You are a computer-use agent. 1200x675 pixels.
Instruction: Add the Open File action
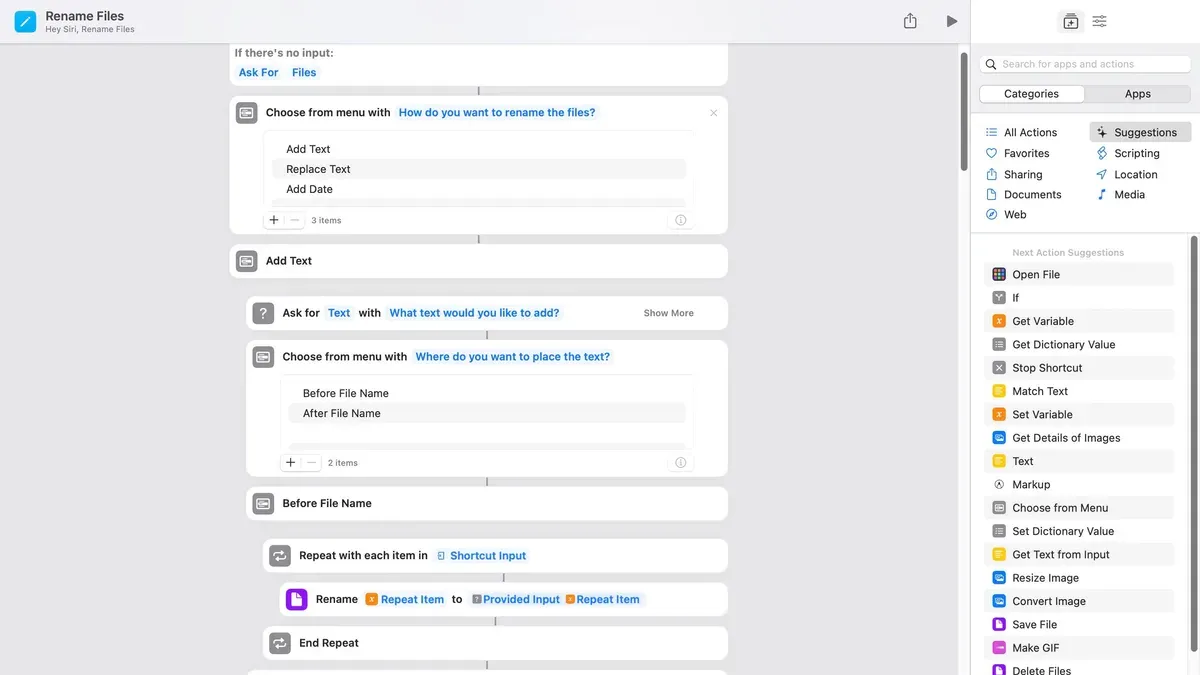(x=1079, y=274)
